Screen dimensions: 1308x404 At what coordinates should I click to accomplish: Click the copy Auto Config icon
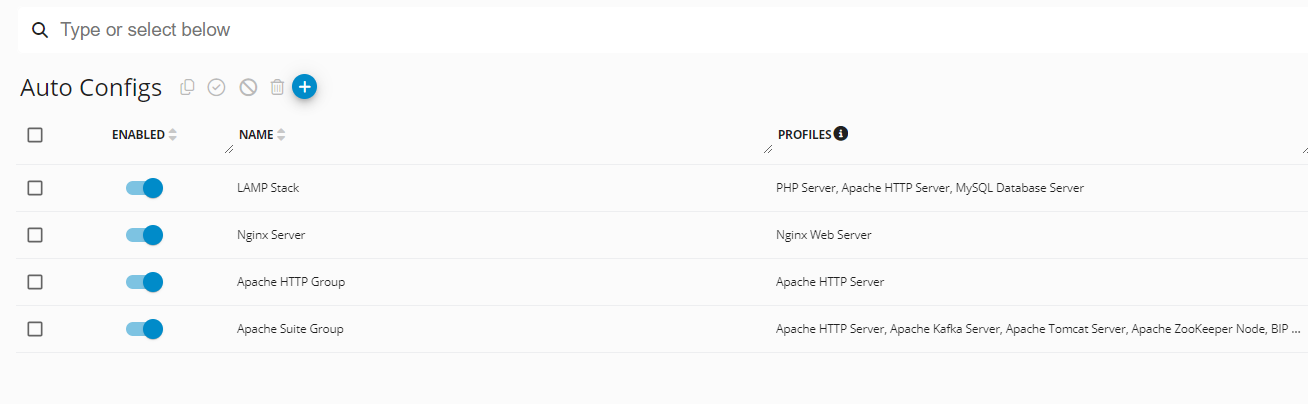pos(187,88)
